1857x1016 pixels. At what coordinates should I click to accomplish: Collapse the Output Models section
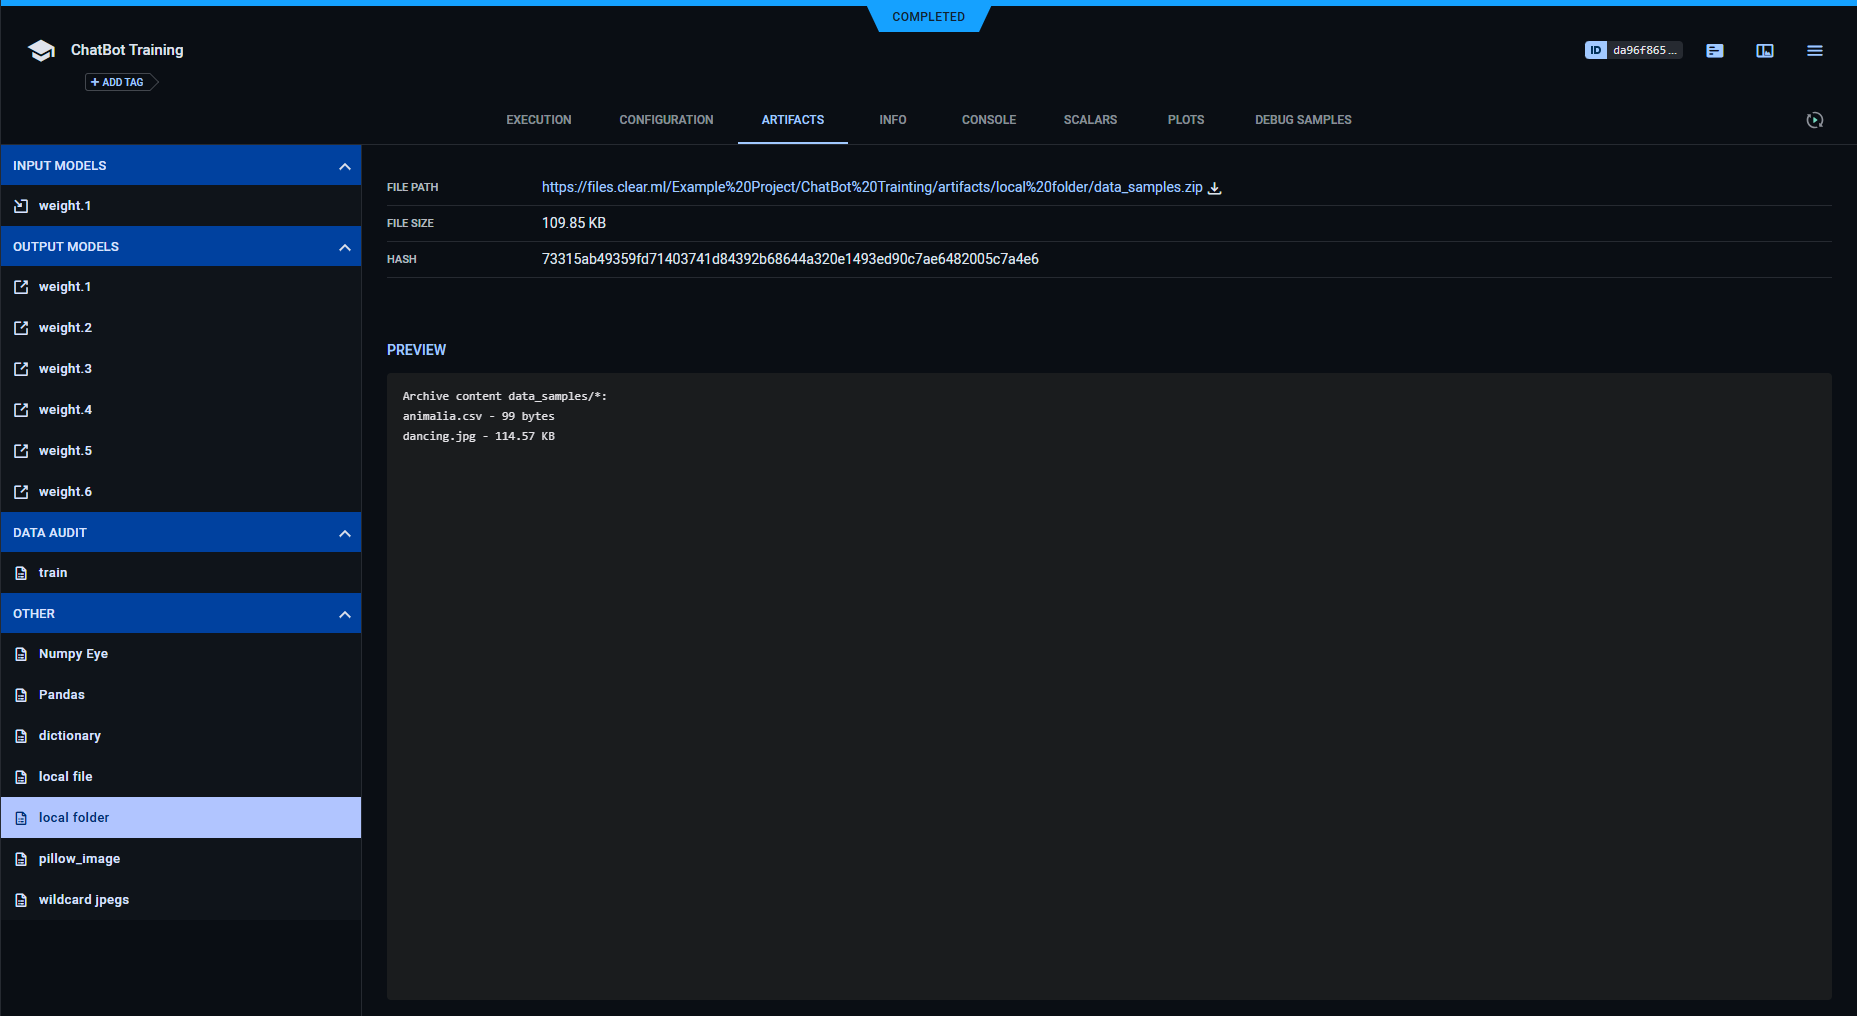345,247
